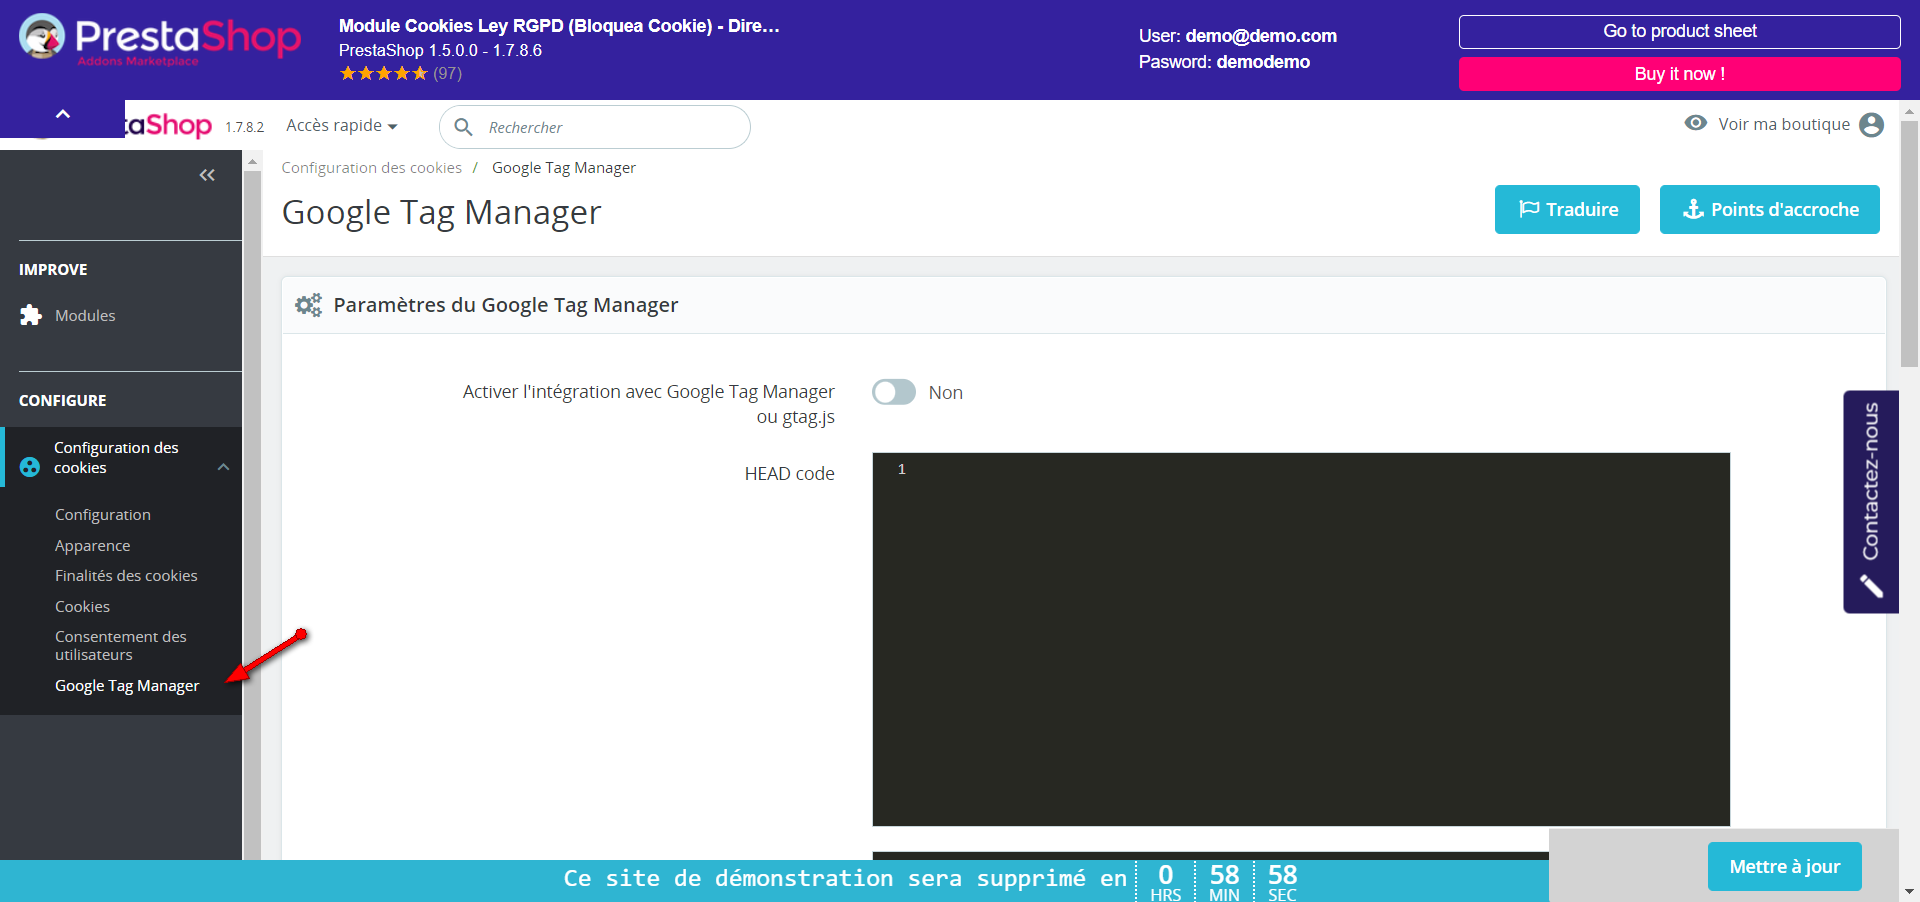Click the (97) reviews count

pos(447,73)
